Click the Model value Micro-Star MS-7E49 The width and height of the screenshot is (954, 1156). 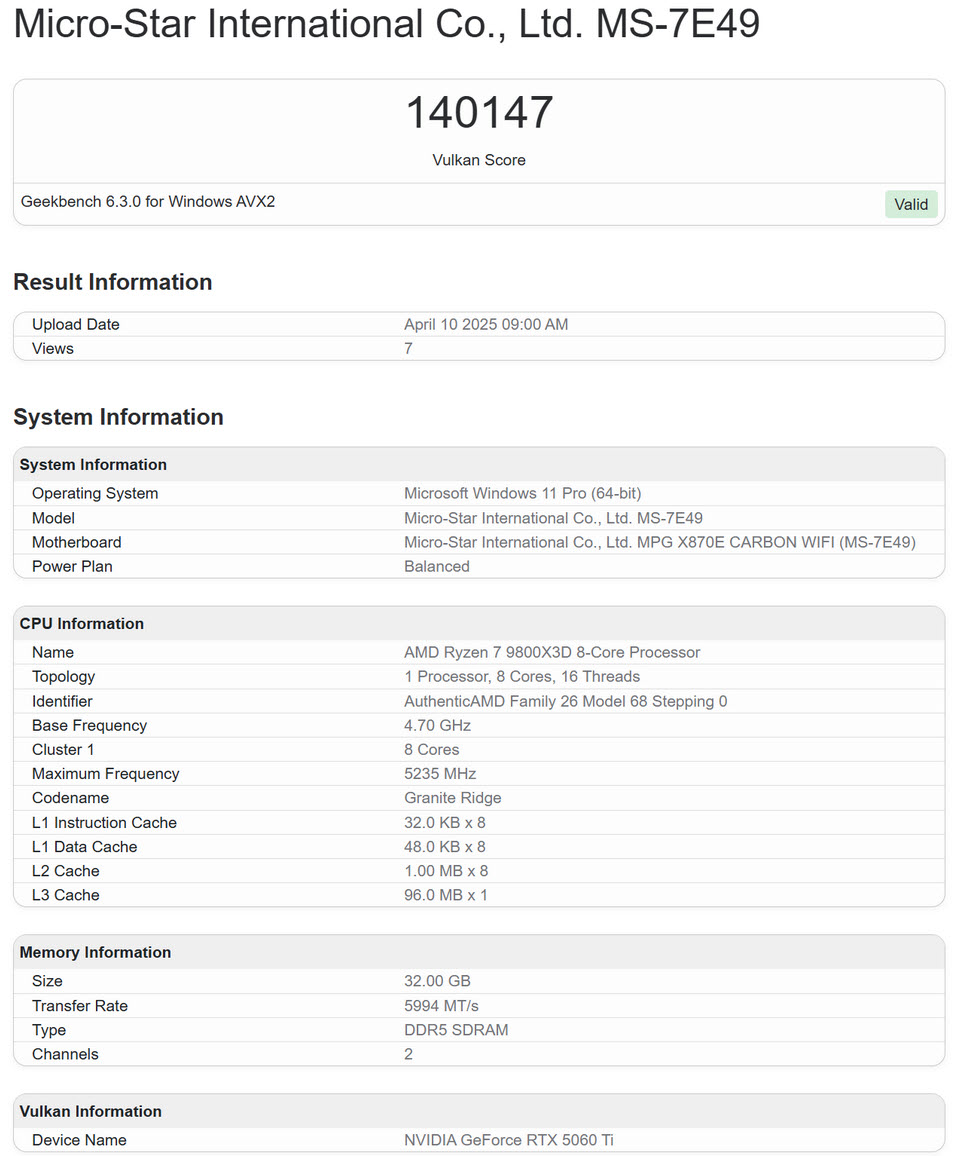coord(554,518)
